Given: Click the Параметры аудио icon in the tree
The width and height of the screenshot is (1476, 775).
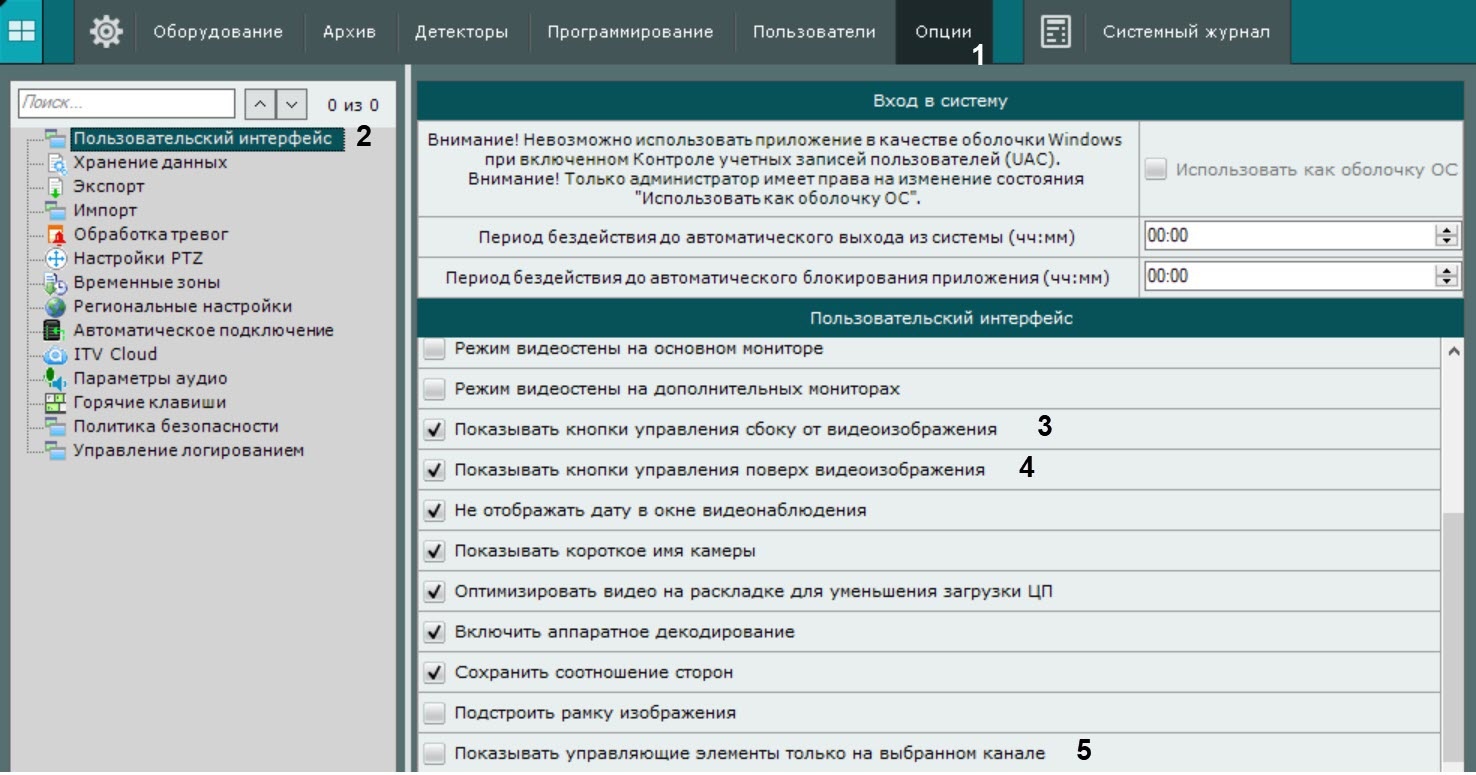Looking at the screenshot, I should [56, 378].
